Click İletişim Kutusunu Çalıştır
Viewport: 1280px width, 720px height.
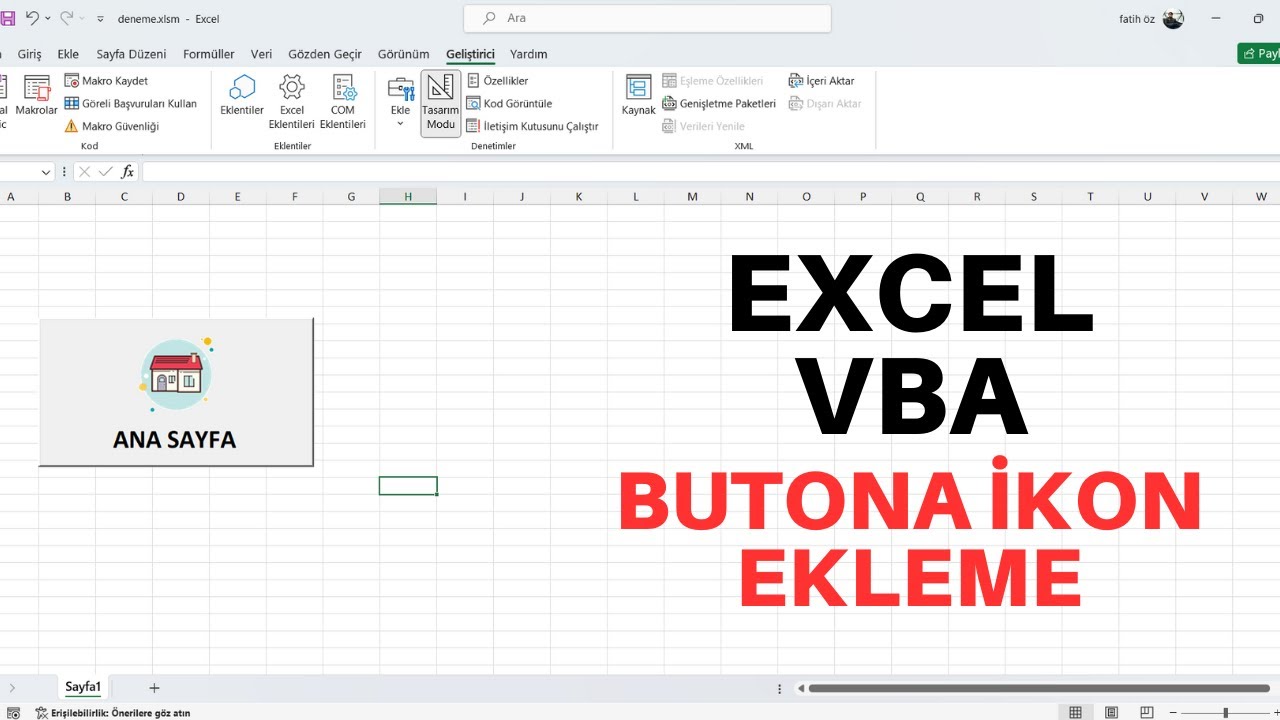(x=532, y=126)
